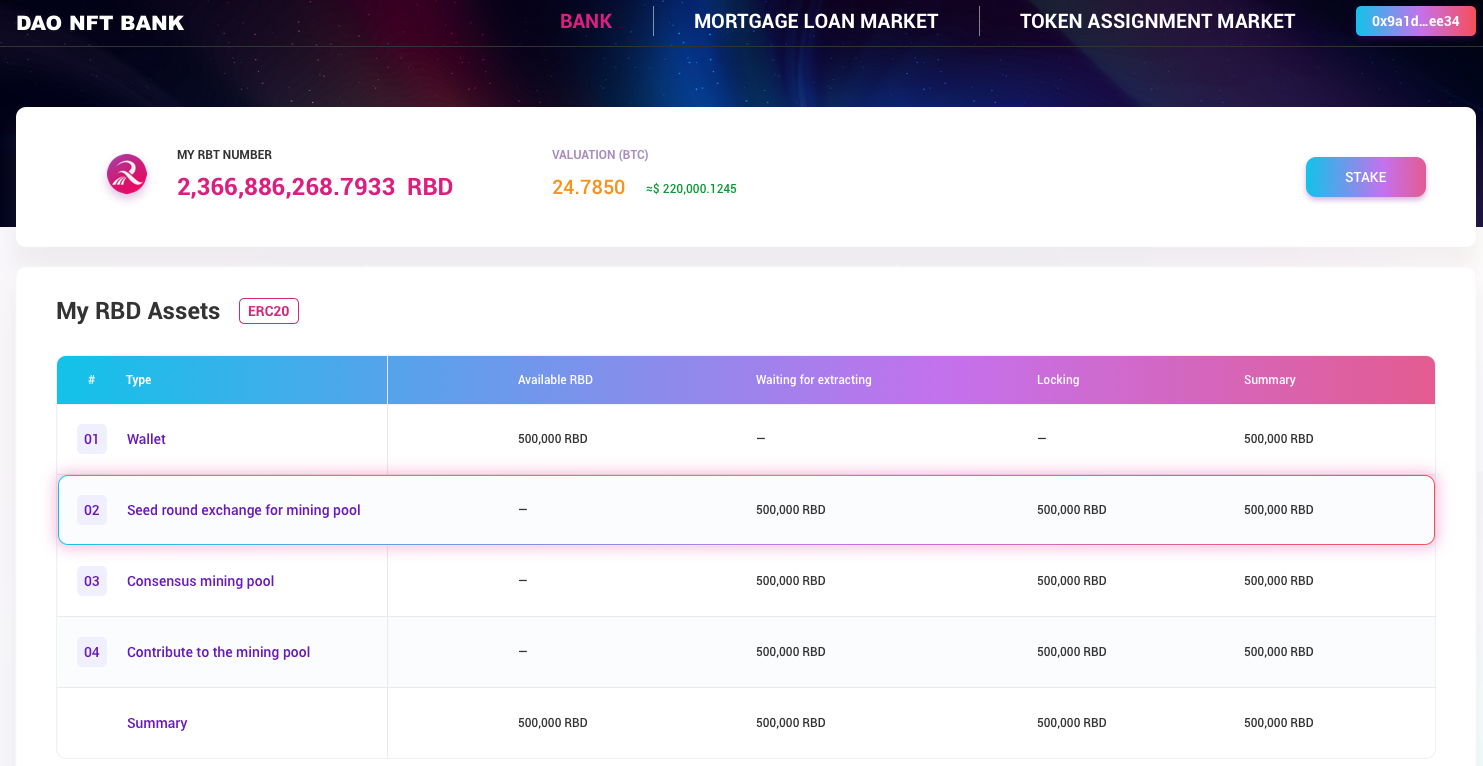Screen dimensions: 1483x766
Task: Click the pink RBD token logo icon
Action: tap(127, 175)
